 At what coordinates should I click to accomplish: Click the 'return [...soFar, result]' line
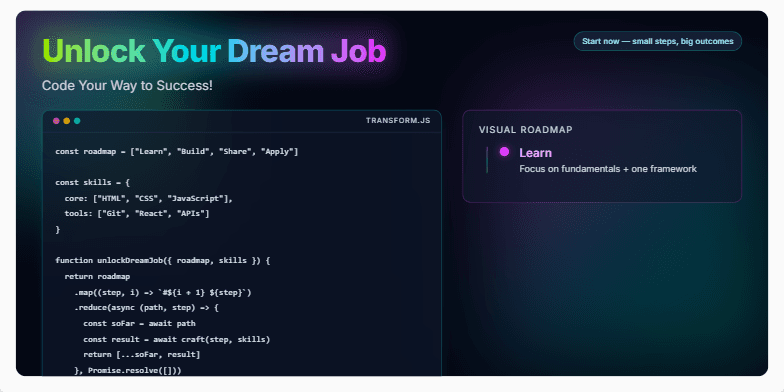click(x=142, y=355)
